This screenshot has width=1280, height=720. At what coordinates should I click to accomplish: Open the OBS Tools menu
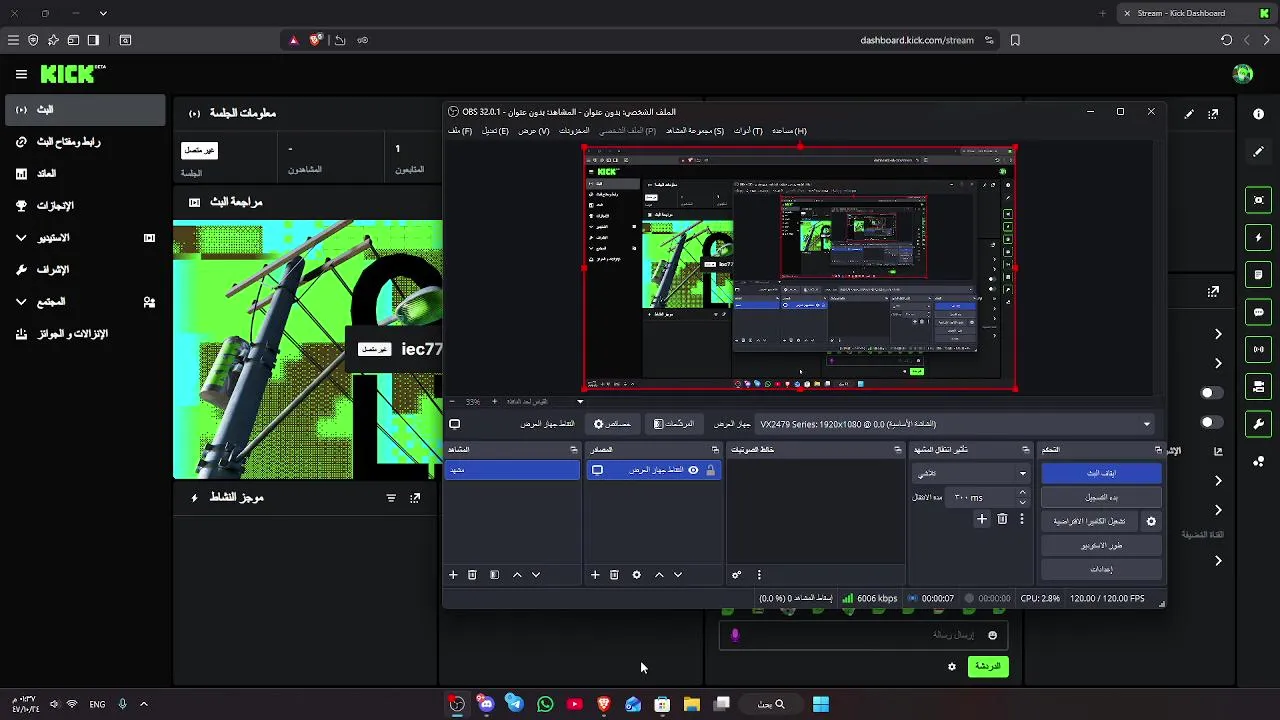click(748, 131)
